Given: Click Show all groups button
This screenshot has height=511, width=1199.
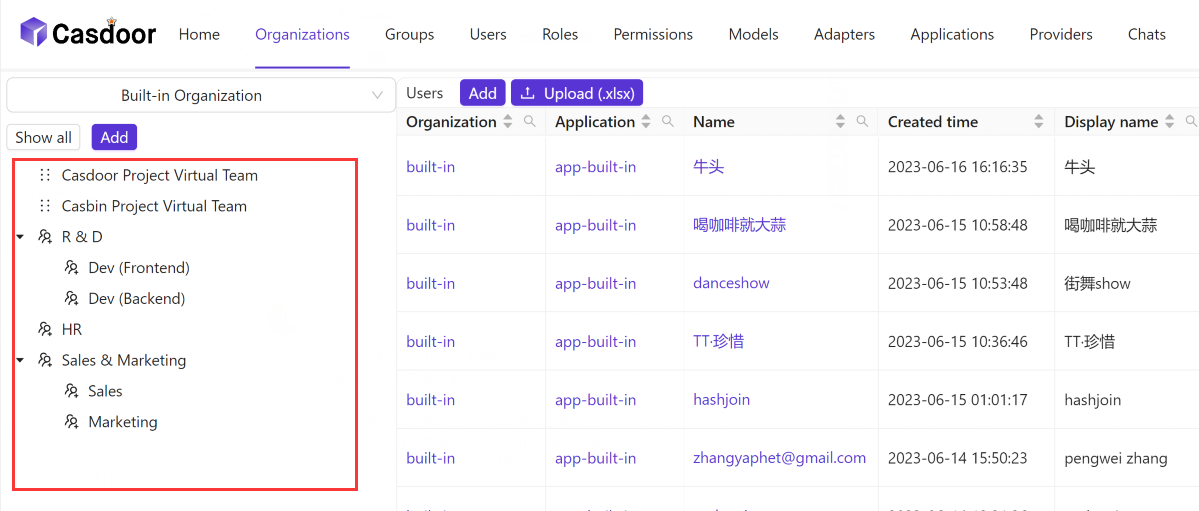Looking at the screenshot, I should 43,138.
